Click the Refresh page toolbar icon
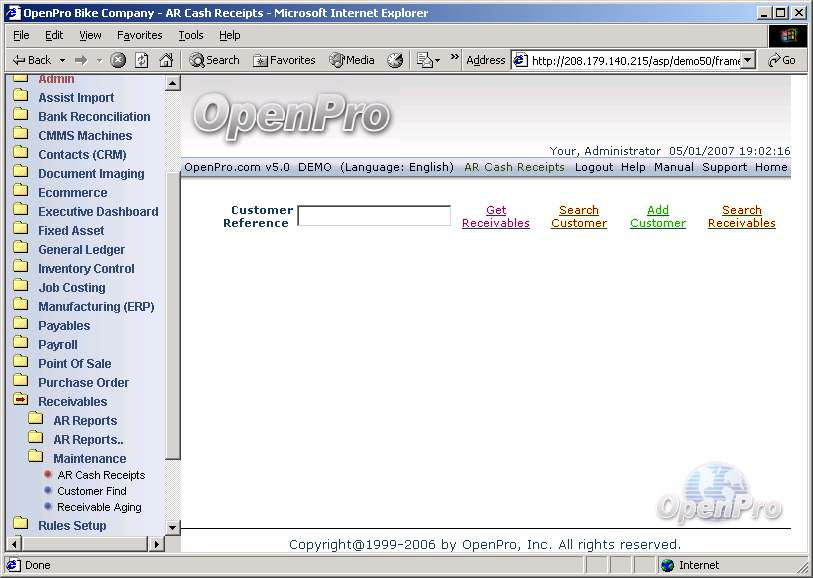The width and height of the screenshot is (813, 578). (142, 60)
